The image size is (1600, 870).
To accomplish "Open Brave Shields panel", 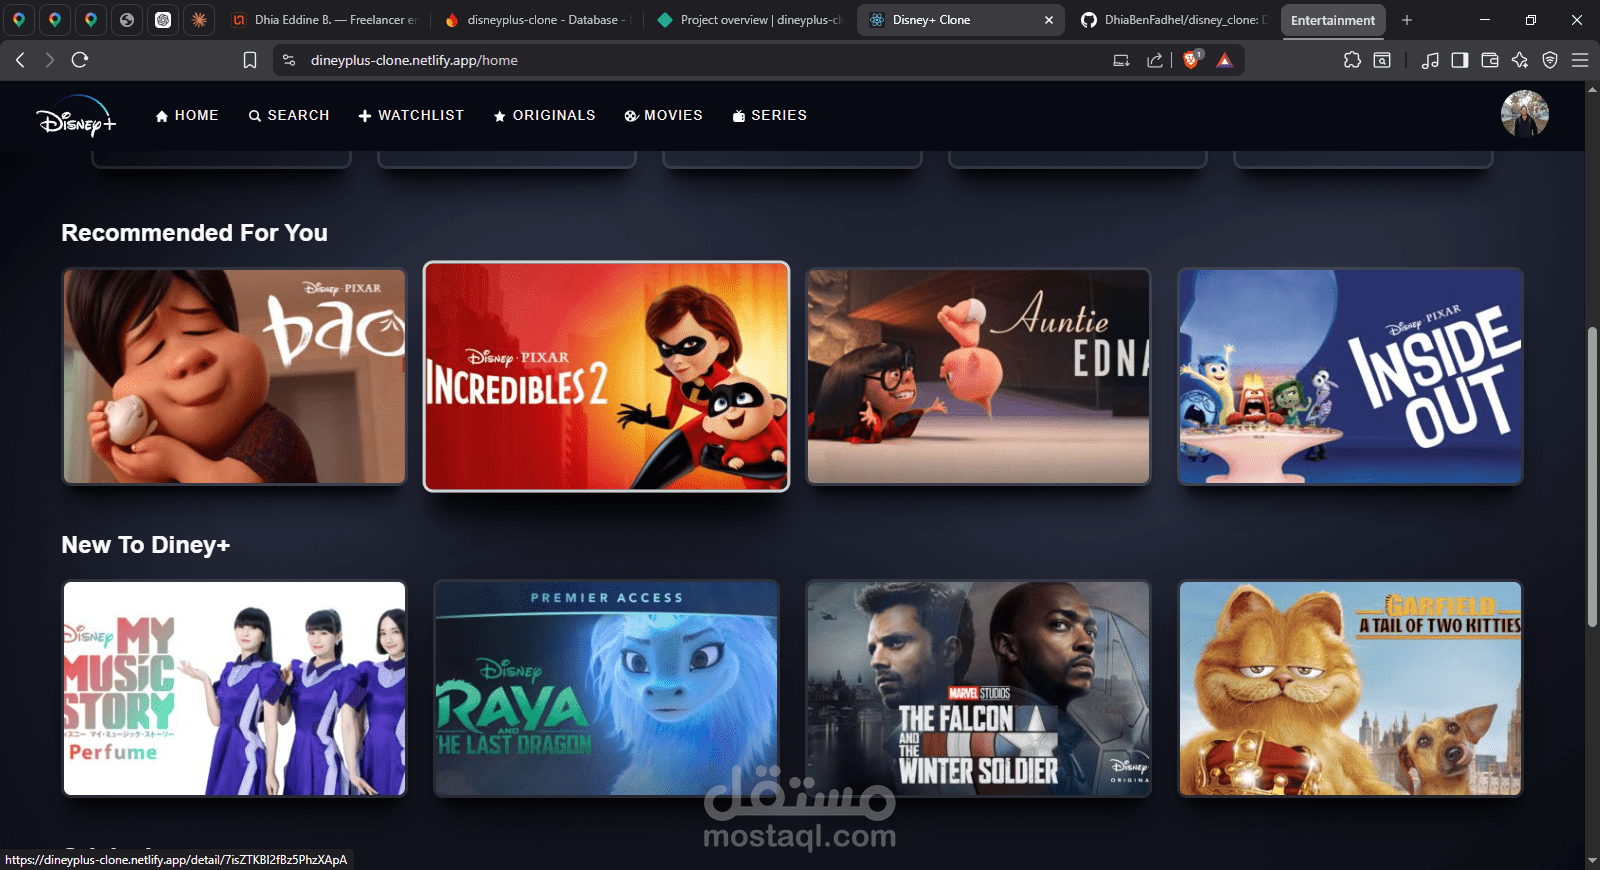I will (1191, 60).
